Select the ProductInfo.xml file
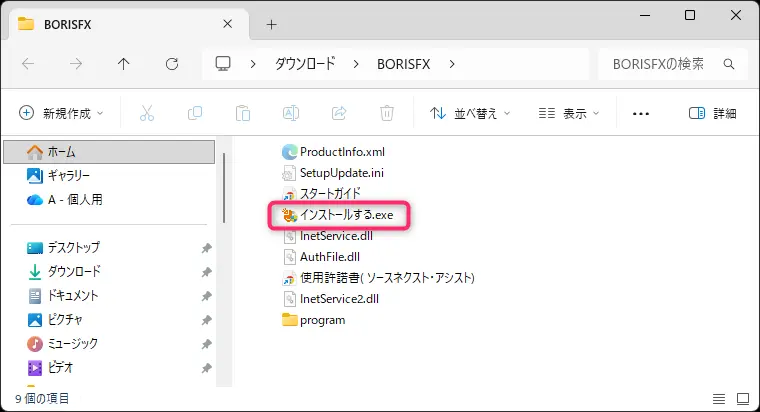The image size is (760, 412). tap(333, 152)
